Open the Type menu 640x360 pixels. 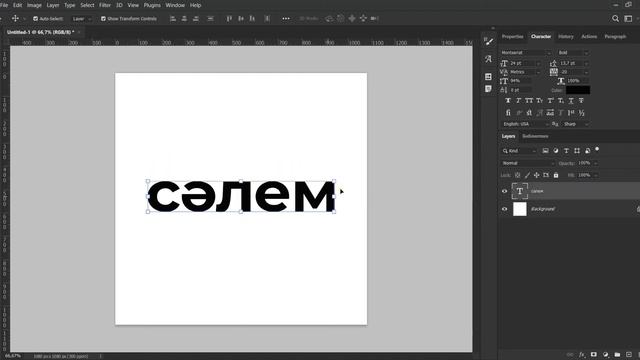click(x=69, y=5)
